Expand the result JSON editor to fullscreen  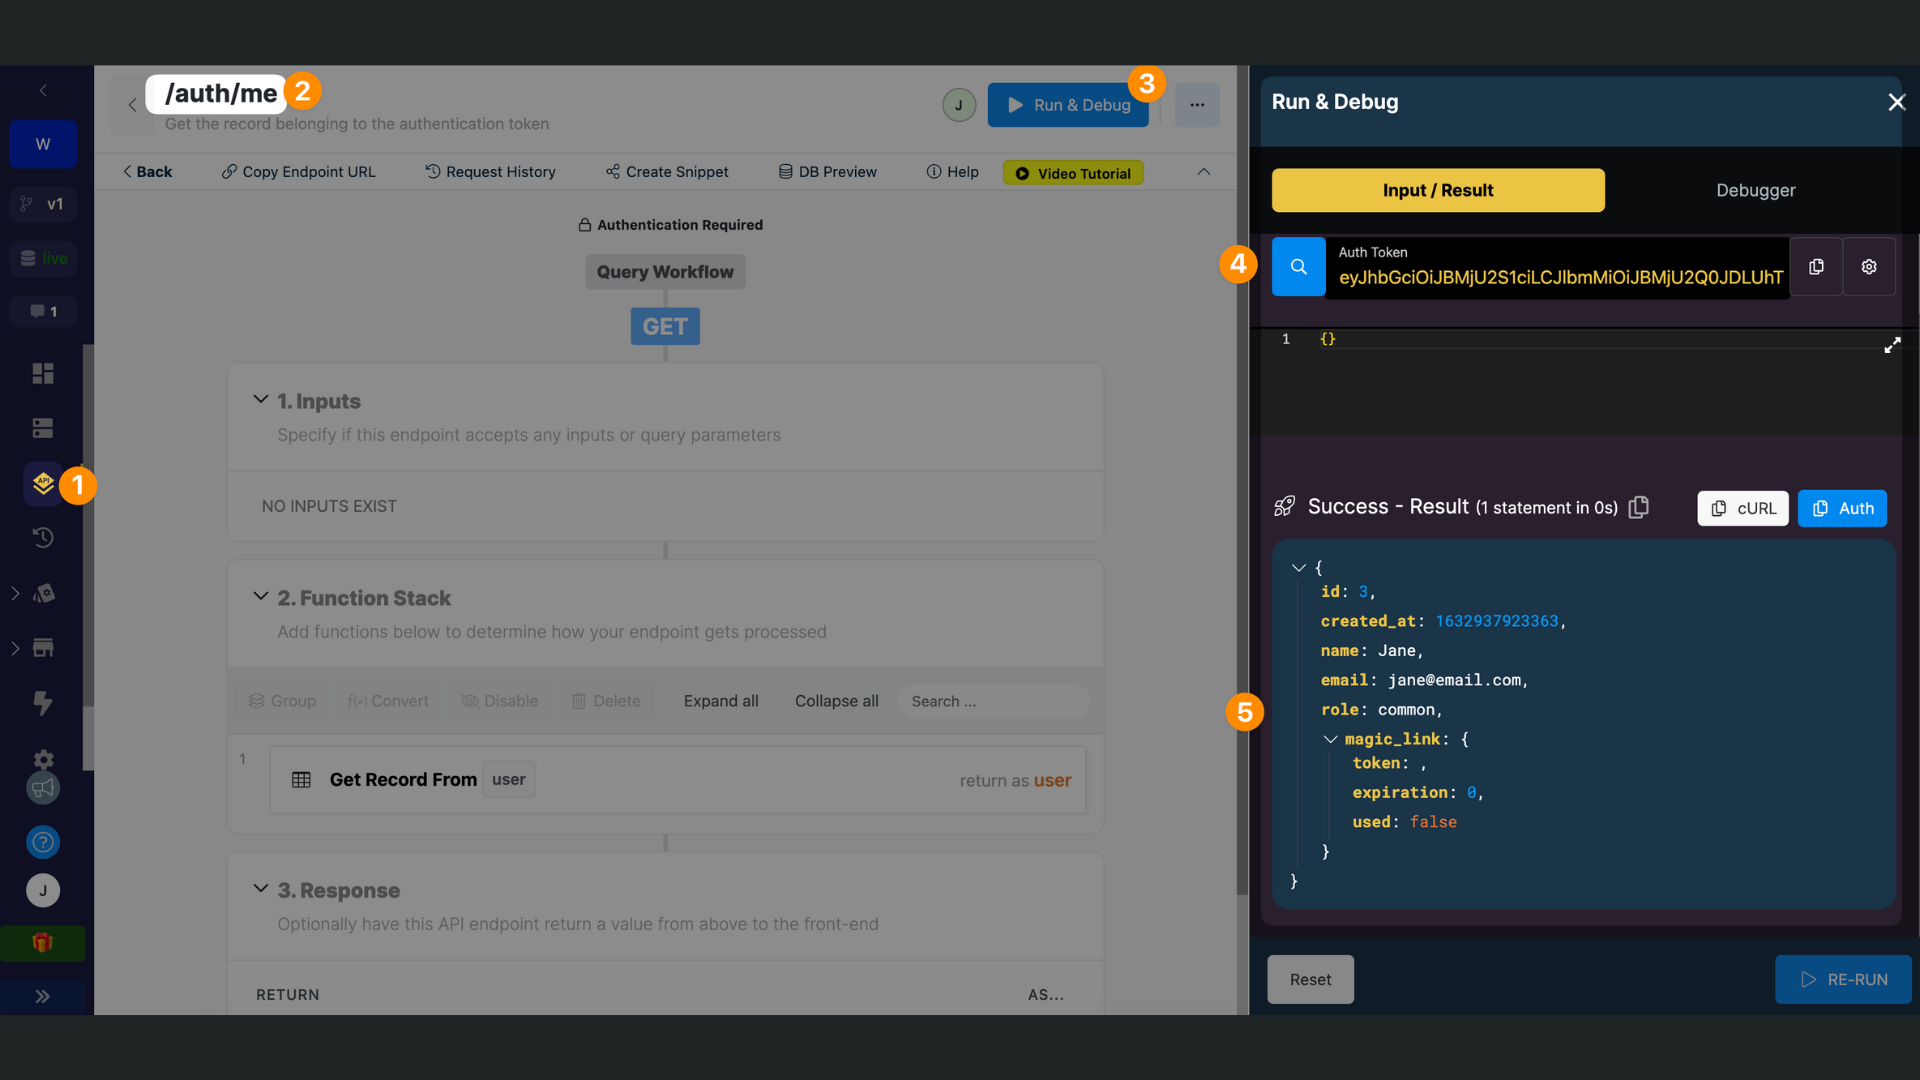coord(1893,345)
